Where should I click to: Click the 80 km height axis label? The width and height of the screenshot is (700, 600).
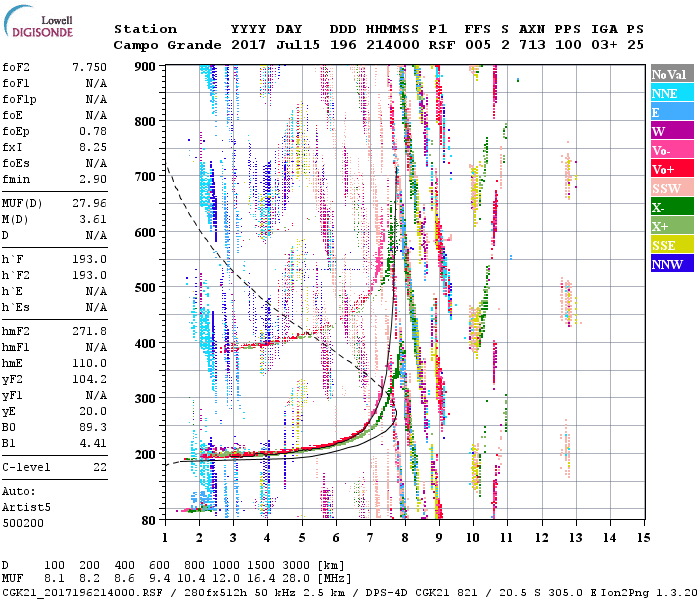point(149,520)
